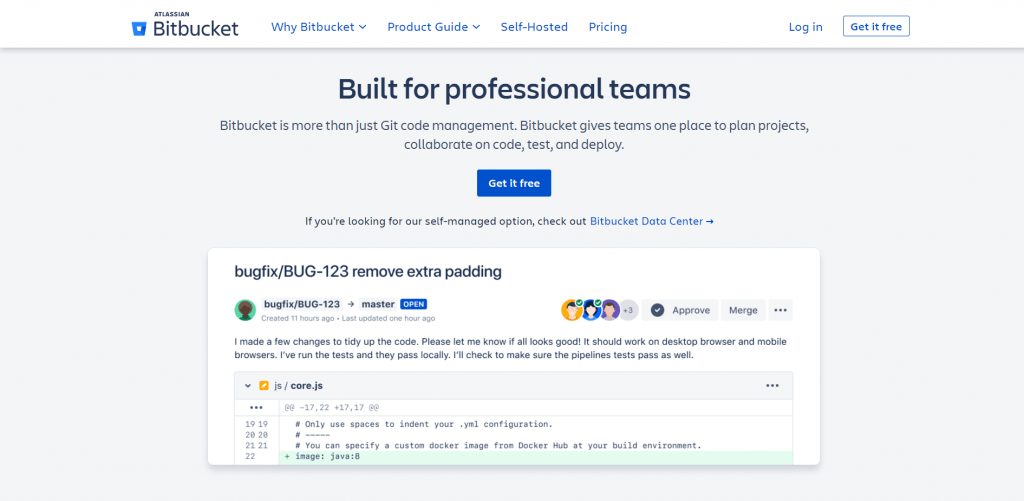Viewport: 1024px width, 501px height.
Task: Click the Merge button
Action: [x=743, y=310]
